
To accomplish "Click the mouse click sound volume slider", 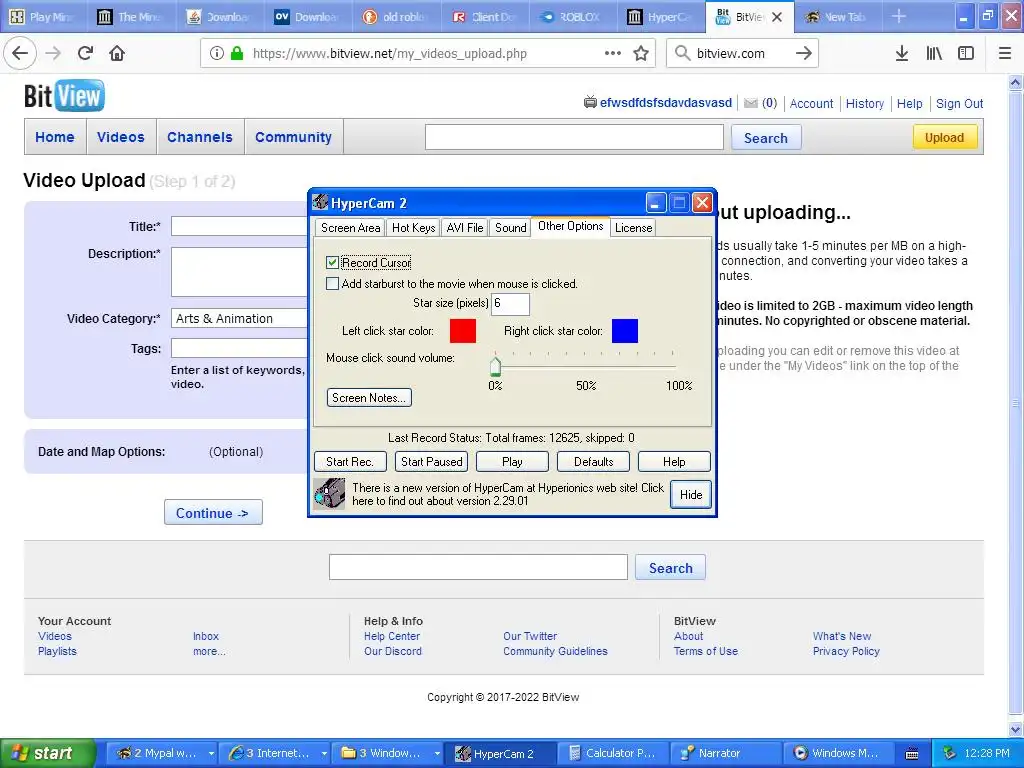I will coord(496,366).
